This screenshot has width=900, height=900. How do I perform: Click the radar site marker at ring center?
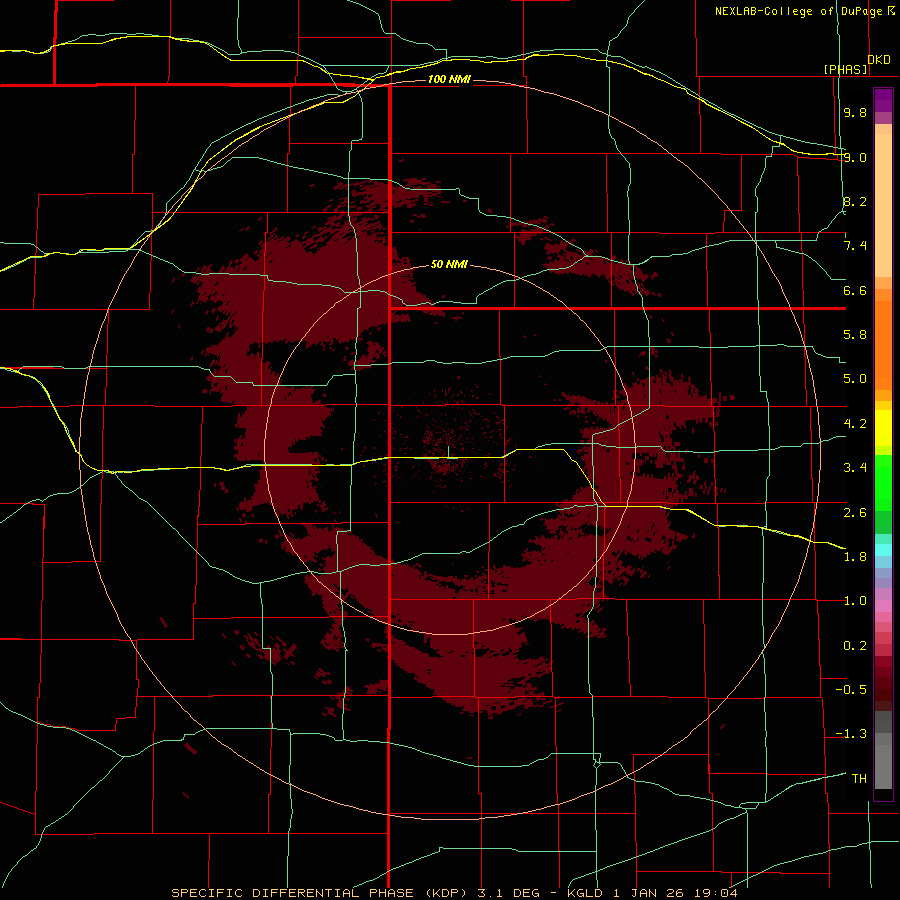point(448,452)
